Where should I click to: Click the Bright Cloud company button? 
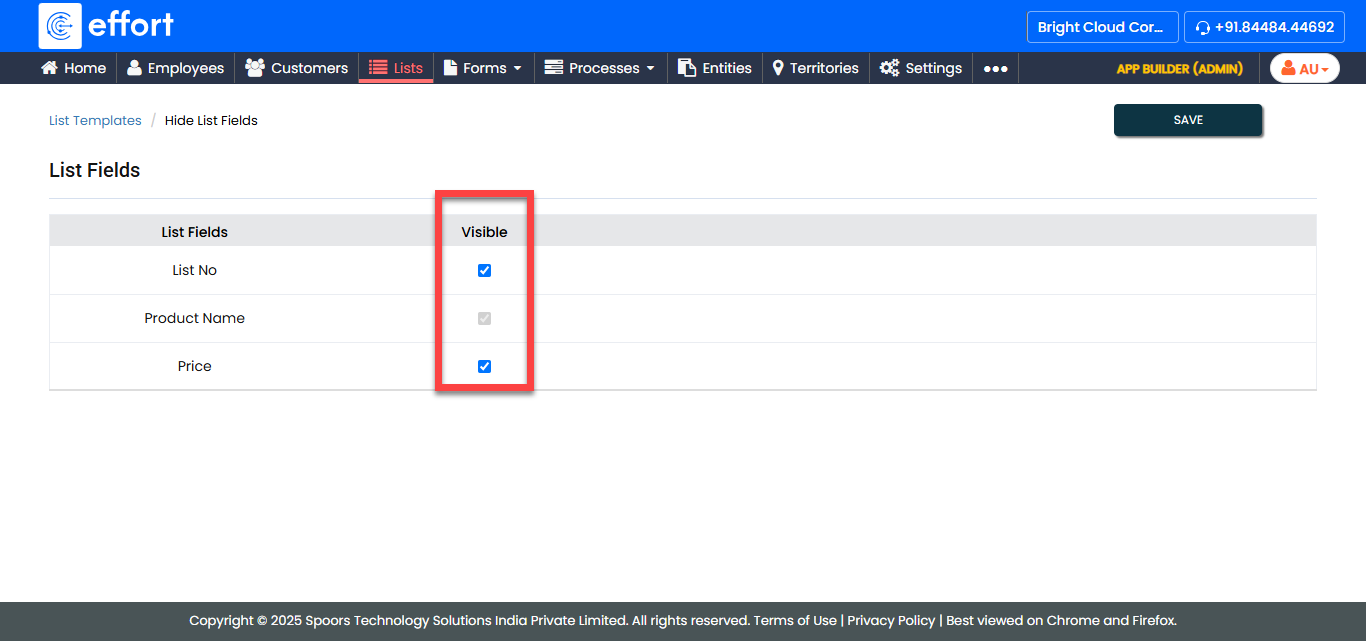coord(1102,27)
